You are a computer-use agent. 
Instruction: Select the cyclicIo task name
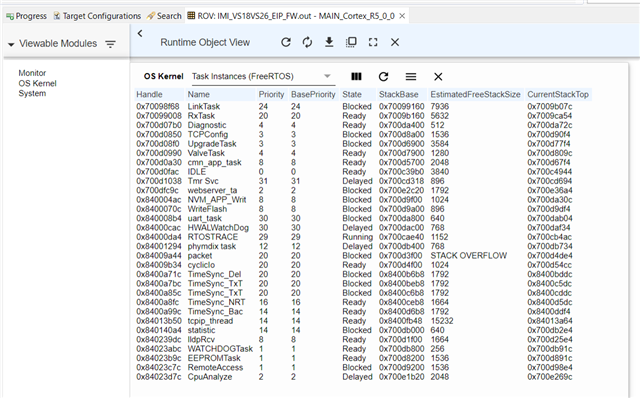(x=201, y=265)
